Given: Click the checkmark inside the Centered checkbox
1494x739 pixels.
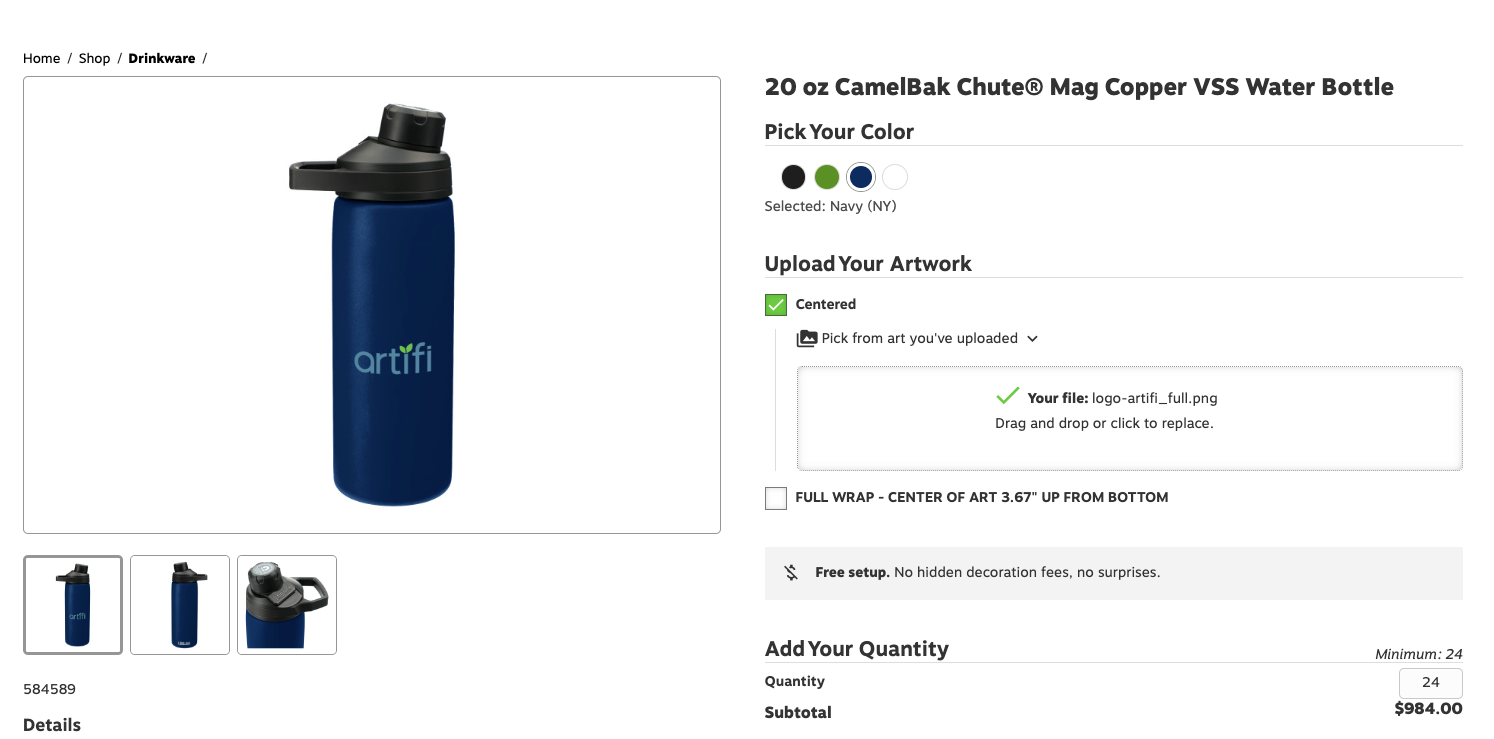Looking at the screenshot, I should tap(775, 304).
